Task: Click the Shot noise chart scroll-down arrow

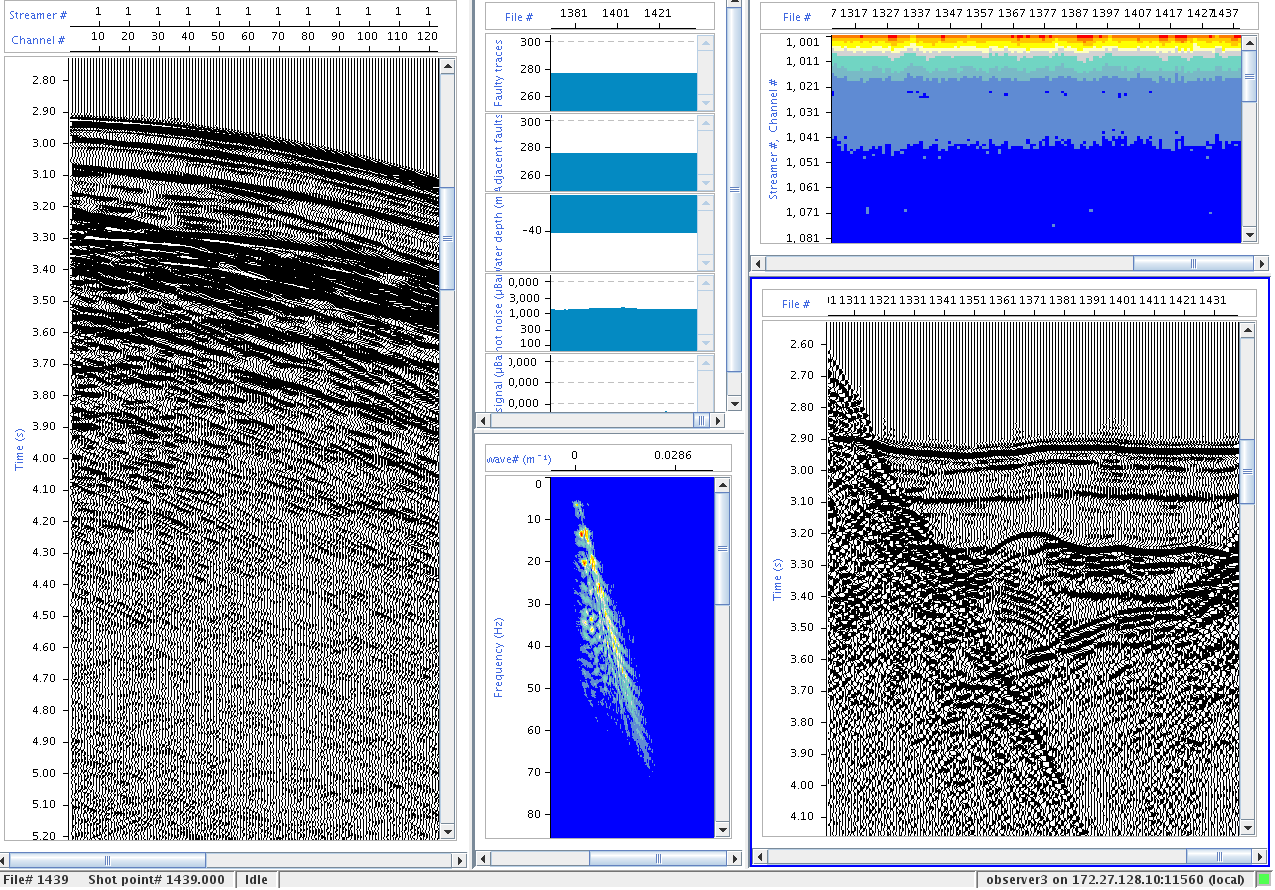Action: pos(707,343)
